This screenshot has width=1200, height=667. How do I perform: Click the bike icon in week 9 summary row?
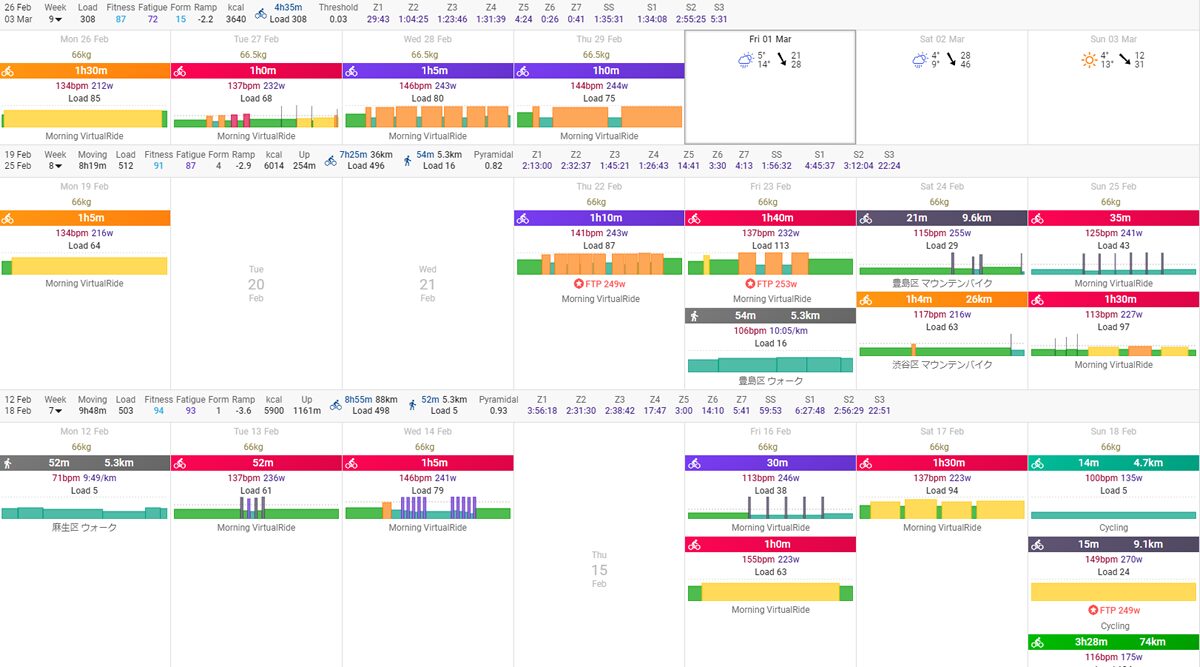pyautogui.click(x=261, y=13)
